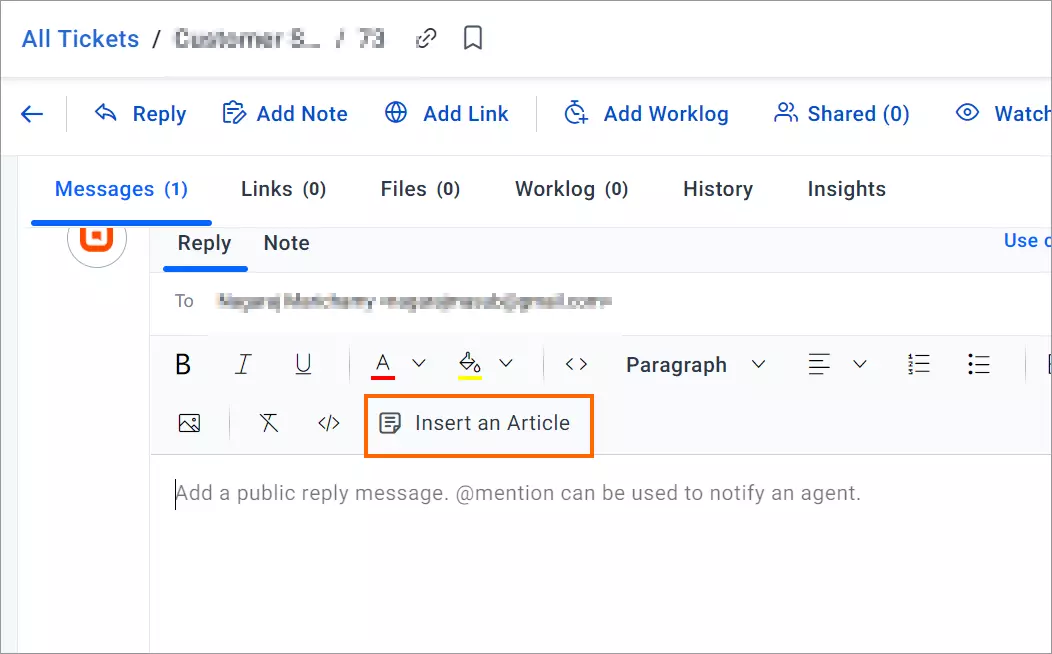
Task: Click the Use link at right
Action: [1027, 241]
